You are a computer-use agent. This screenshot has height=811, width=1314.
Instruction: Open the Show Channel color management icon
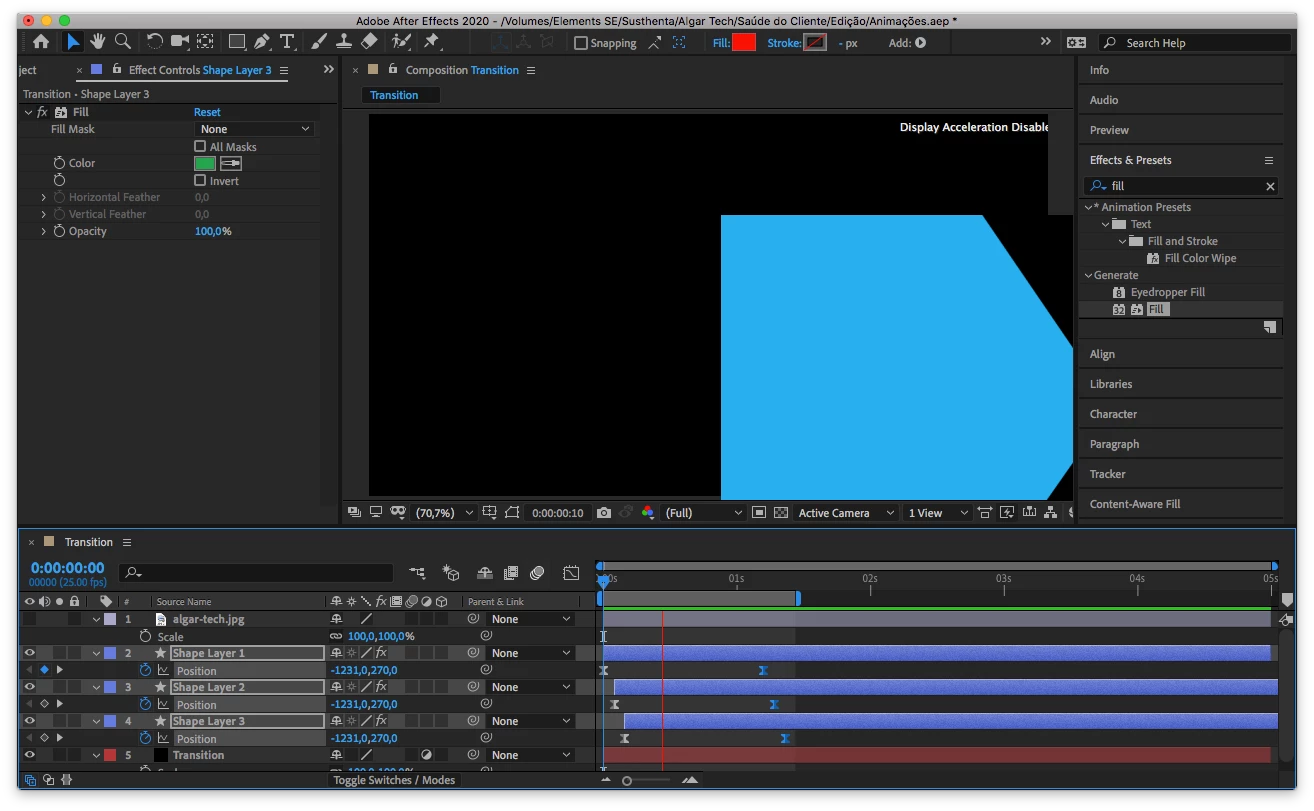point(648,513)
